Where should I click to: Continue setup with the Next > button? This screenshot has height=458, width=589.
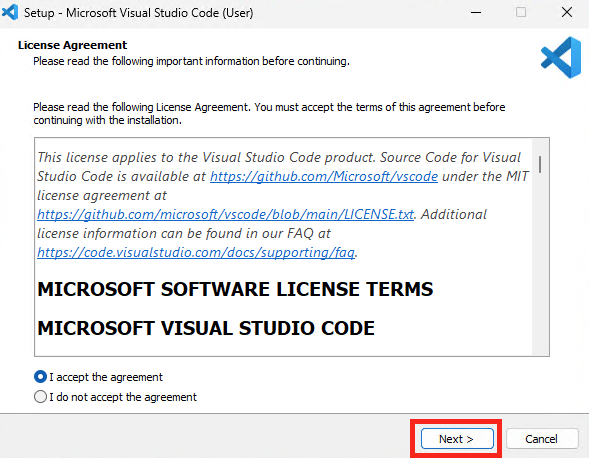[457, 438]
